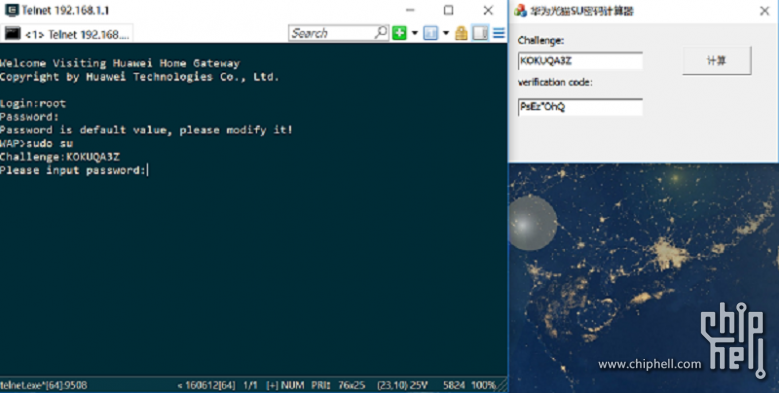Maximize the Telnet 192.168.1.1 window
779x393 pixels.
coord(449,10)
